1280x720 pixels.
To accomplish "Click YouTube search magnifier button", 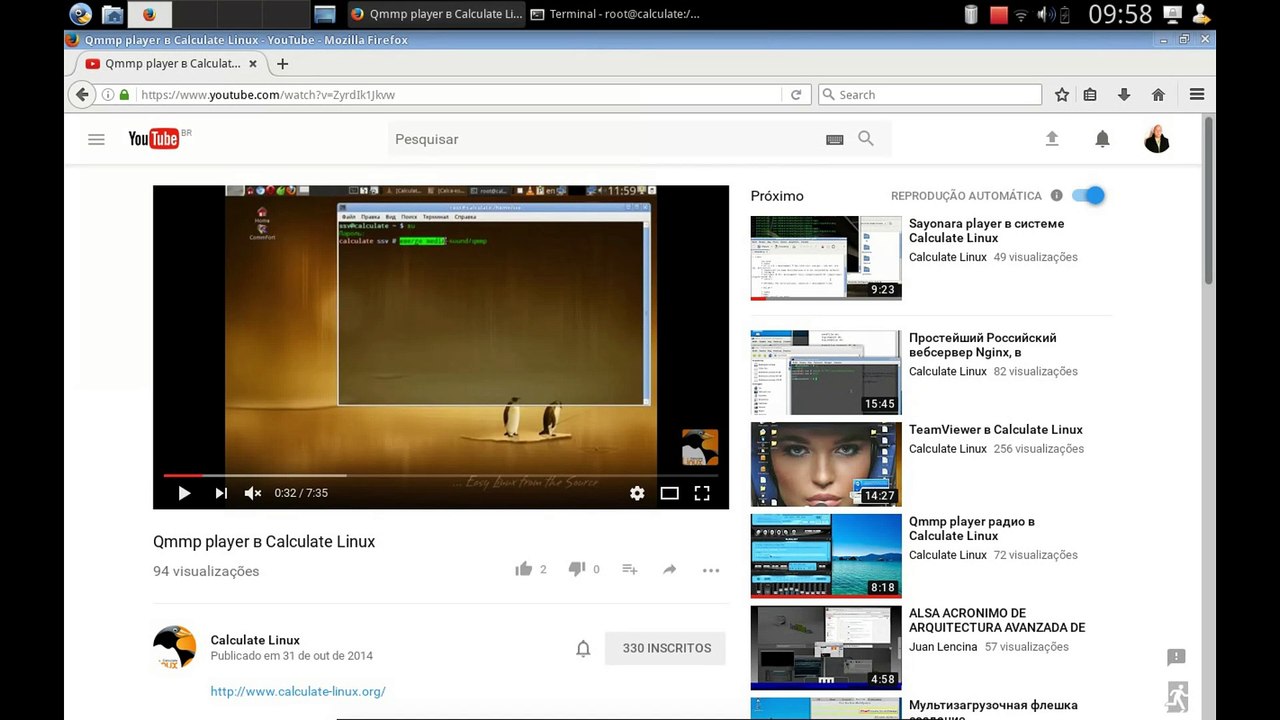I will (866, 139).
